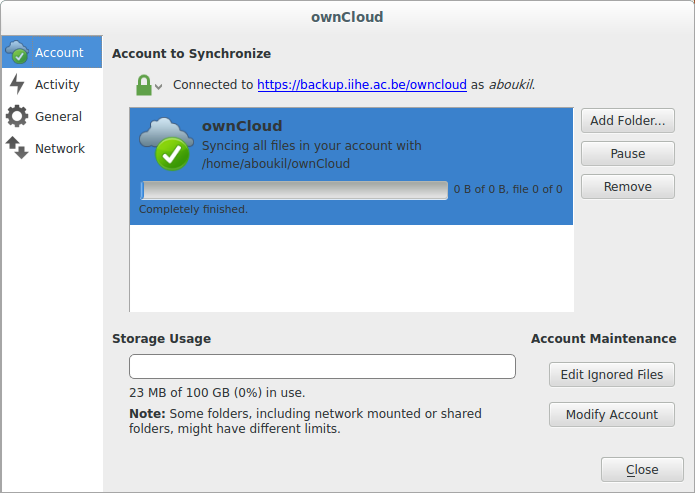Select the ownCloud folder title text
Image resolution: width=695 pixels, height=493 pixels.
pos(242,126)
